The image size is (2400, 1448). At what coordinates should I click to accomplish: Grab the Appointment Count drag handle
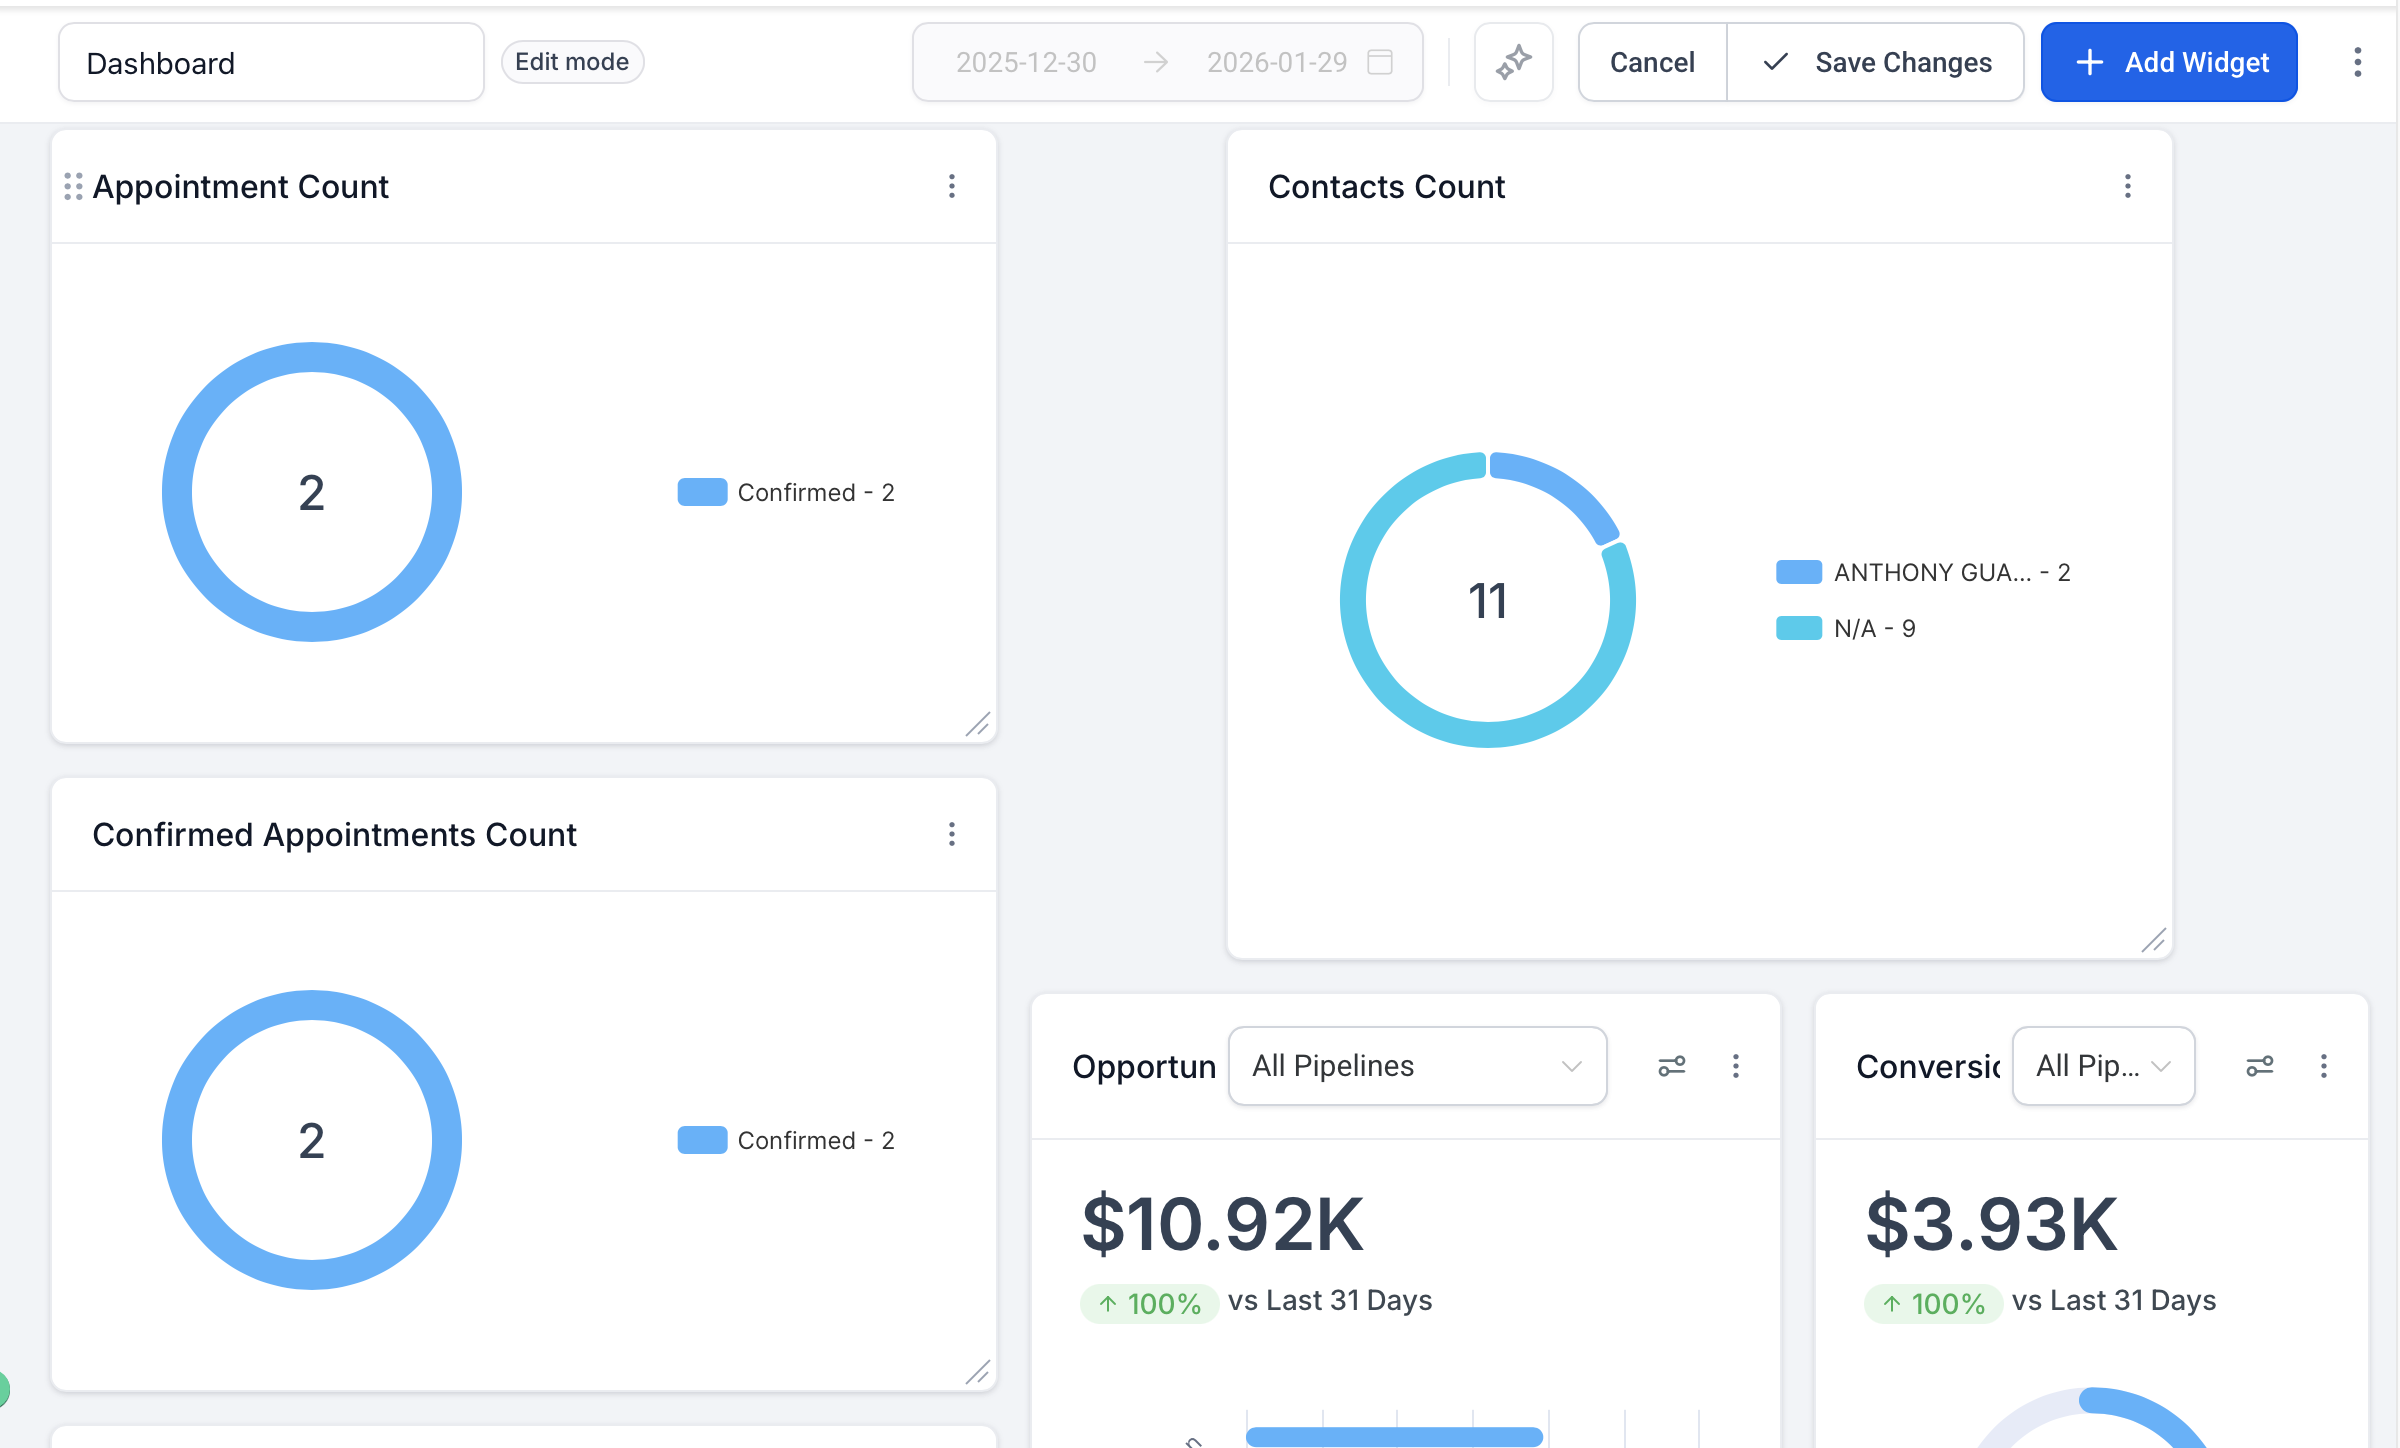coord(71,187)
